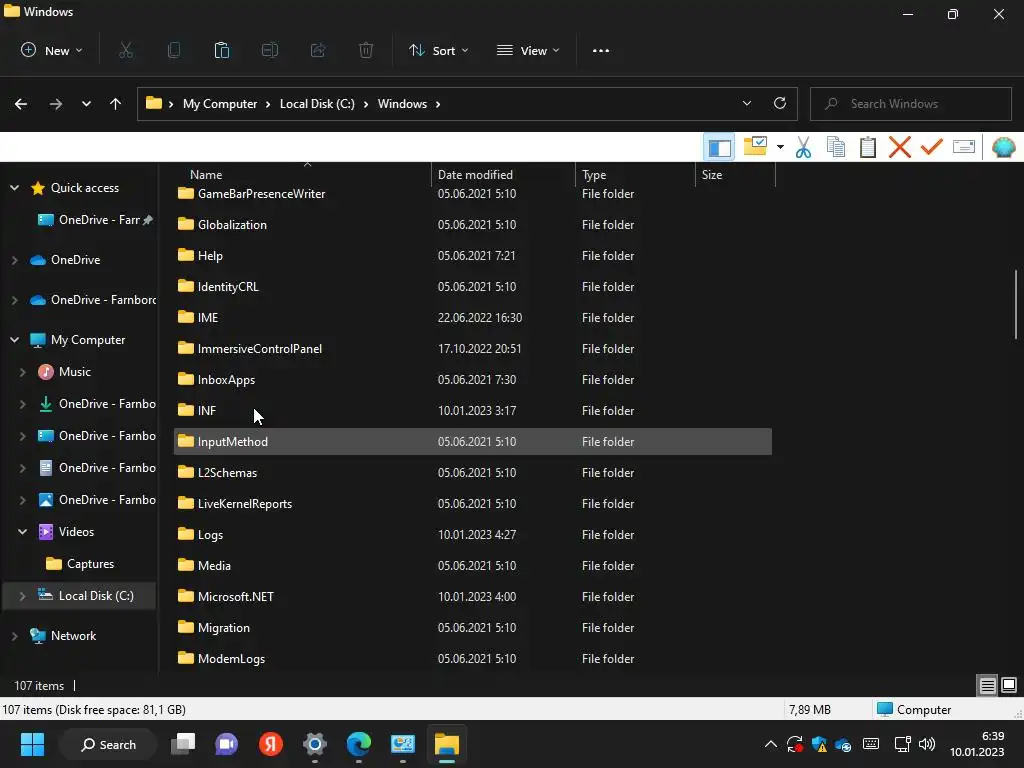The width and height of the screenshot is (1024, 768).
Task: Open Microsoft Edge from the taskbar
Action: pos(359,744)
